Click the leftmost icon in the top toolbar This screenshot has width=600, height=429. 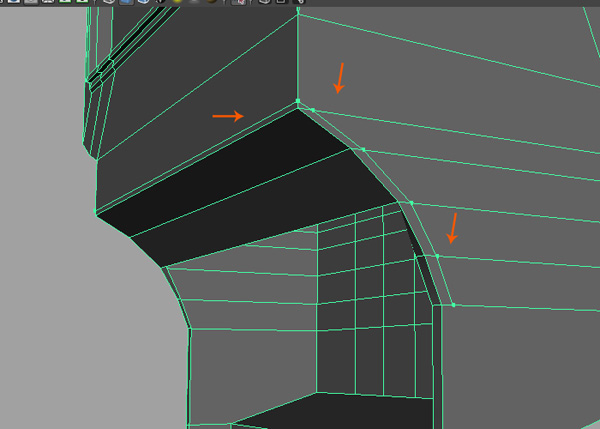click(6, 3)
